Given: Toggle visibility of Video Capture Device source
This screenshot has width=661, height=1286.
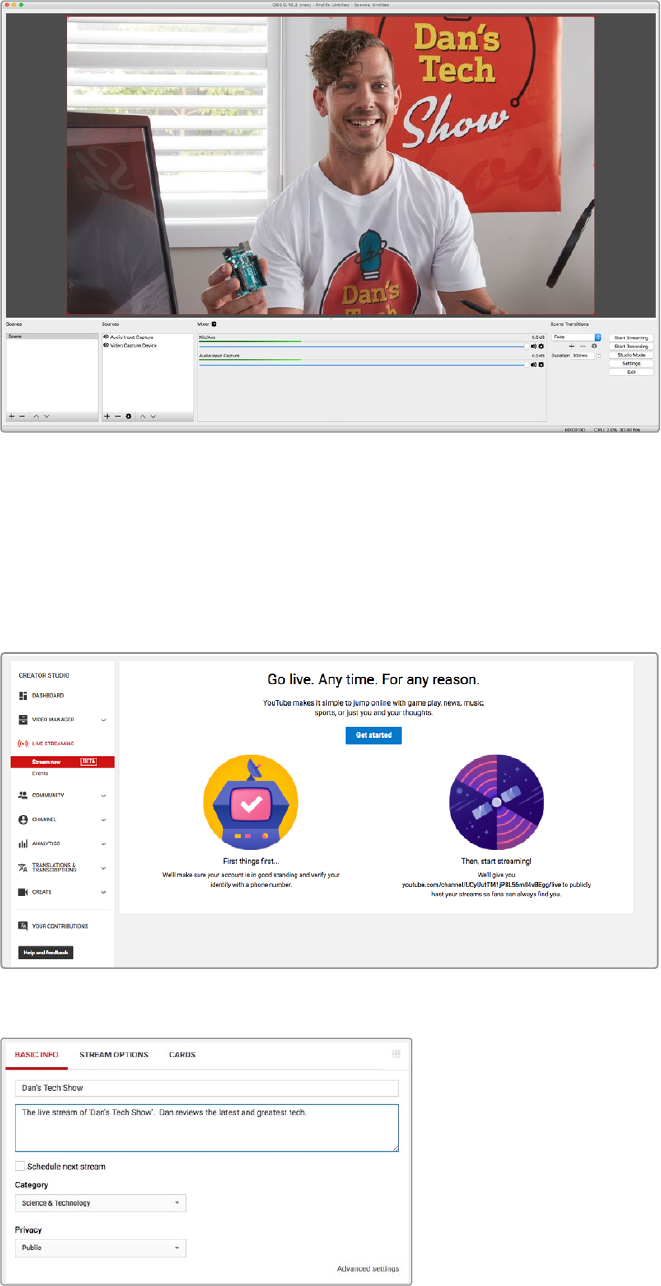Looking at the screenshot, I should click(106, 344).
